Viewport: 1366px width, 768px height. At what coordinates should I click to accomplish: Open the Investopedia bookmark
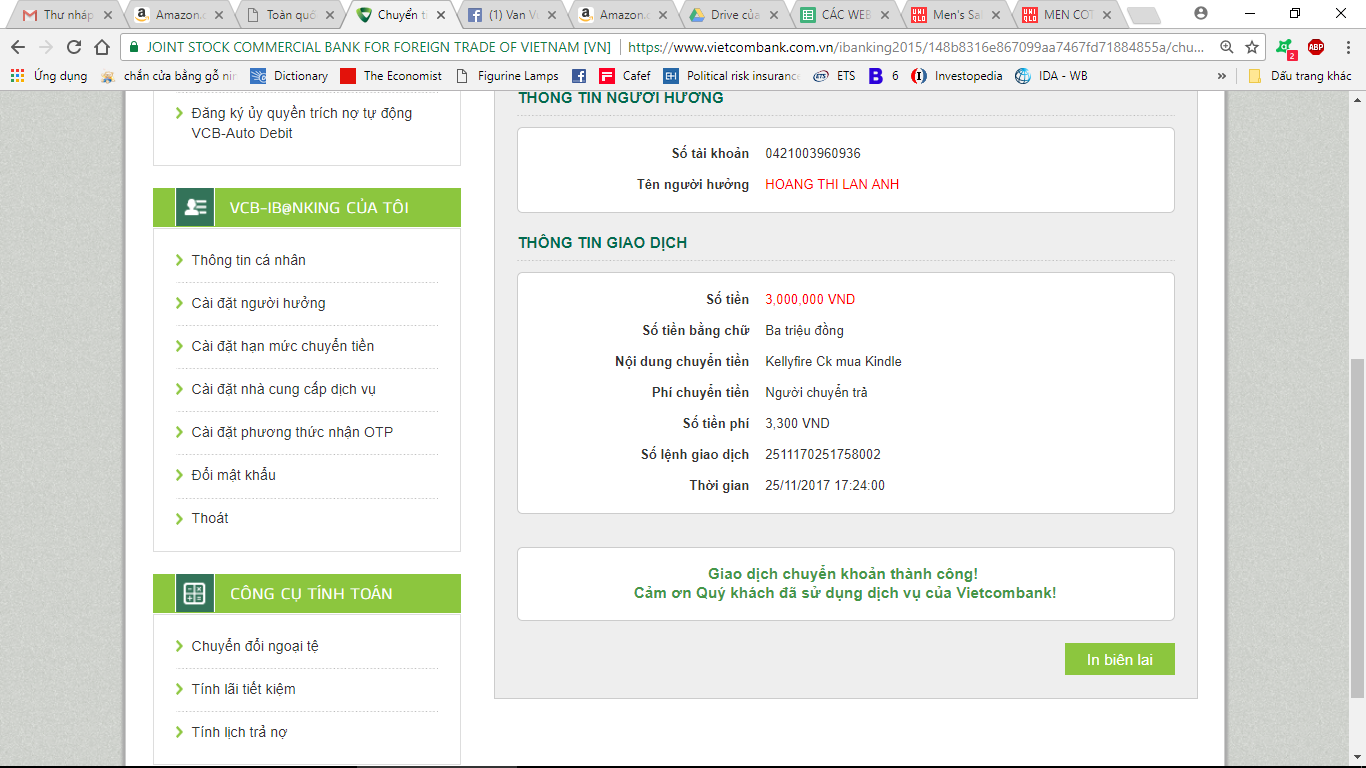point(957,76)
